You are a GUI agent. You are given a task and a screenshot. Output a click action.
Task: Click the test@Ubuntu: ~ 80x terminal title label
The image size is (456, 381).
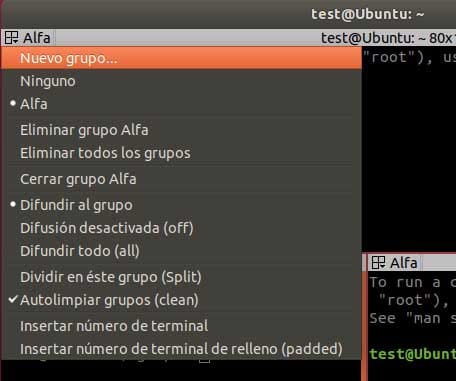388,38
